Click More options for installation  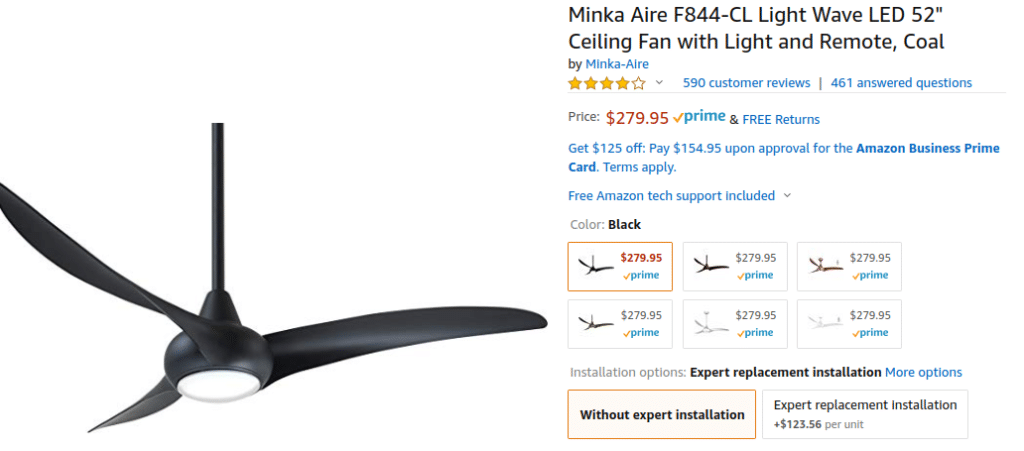tap(923, 372)
